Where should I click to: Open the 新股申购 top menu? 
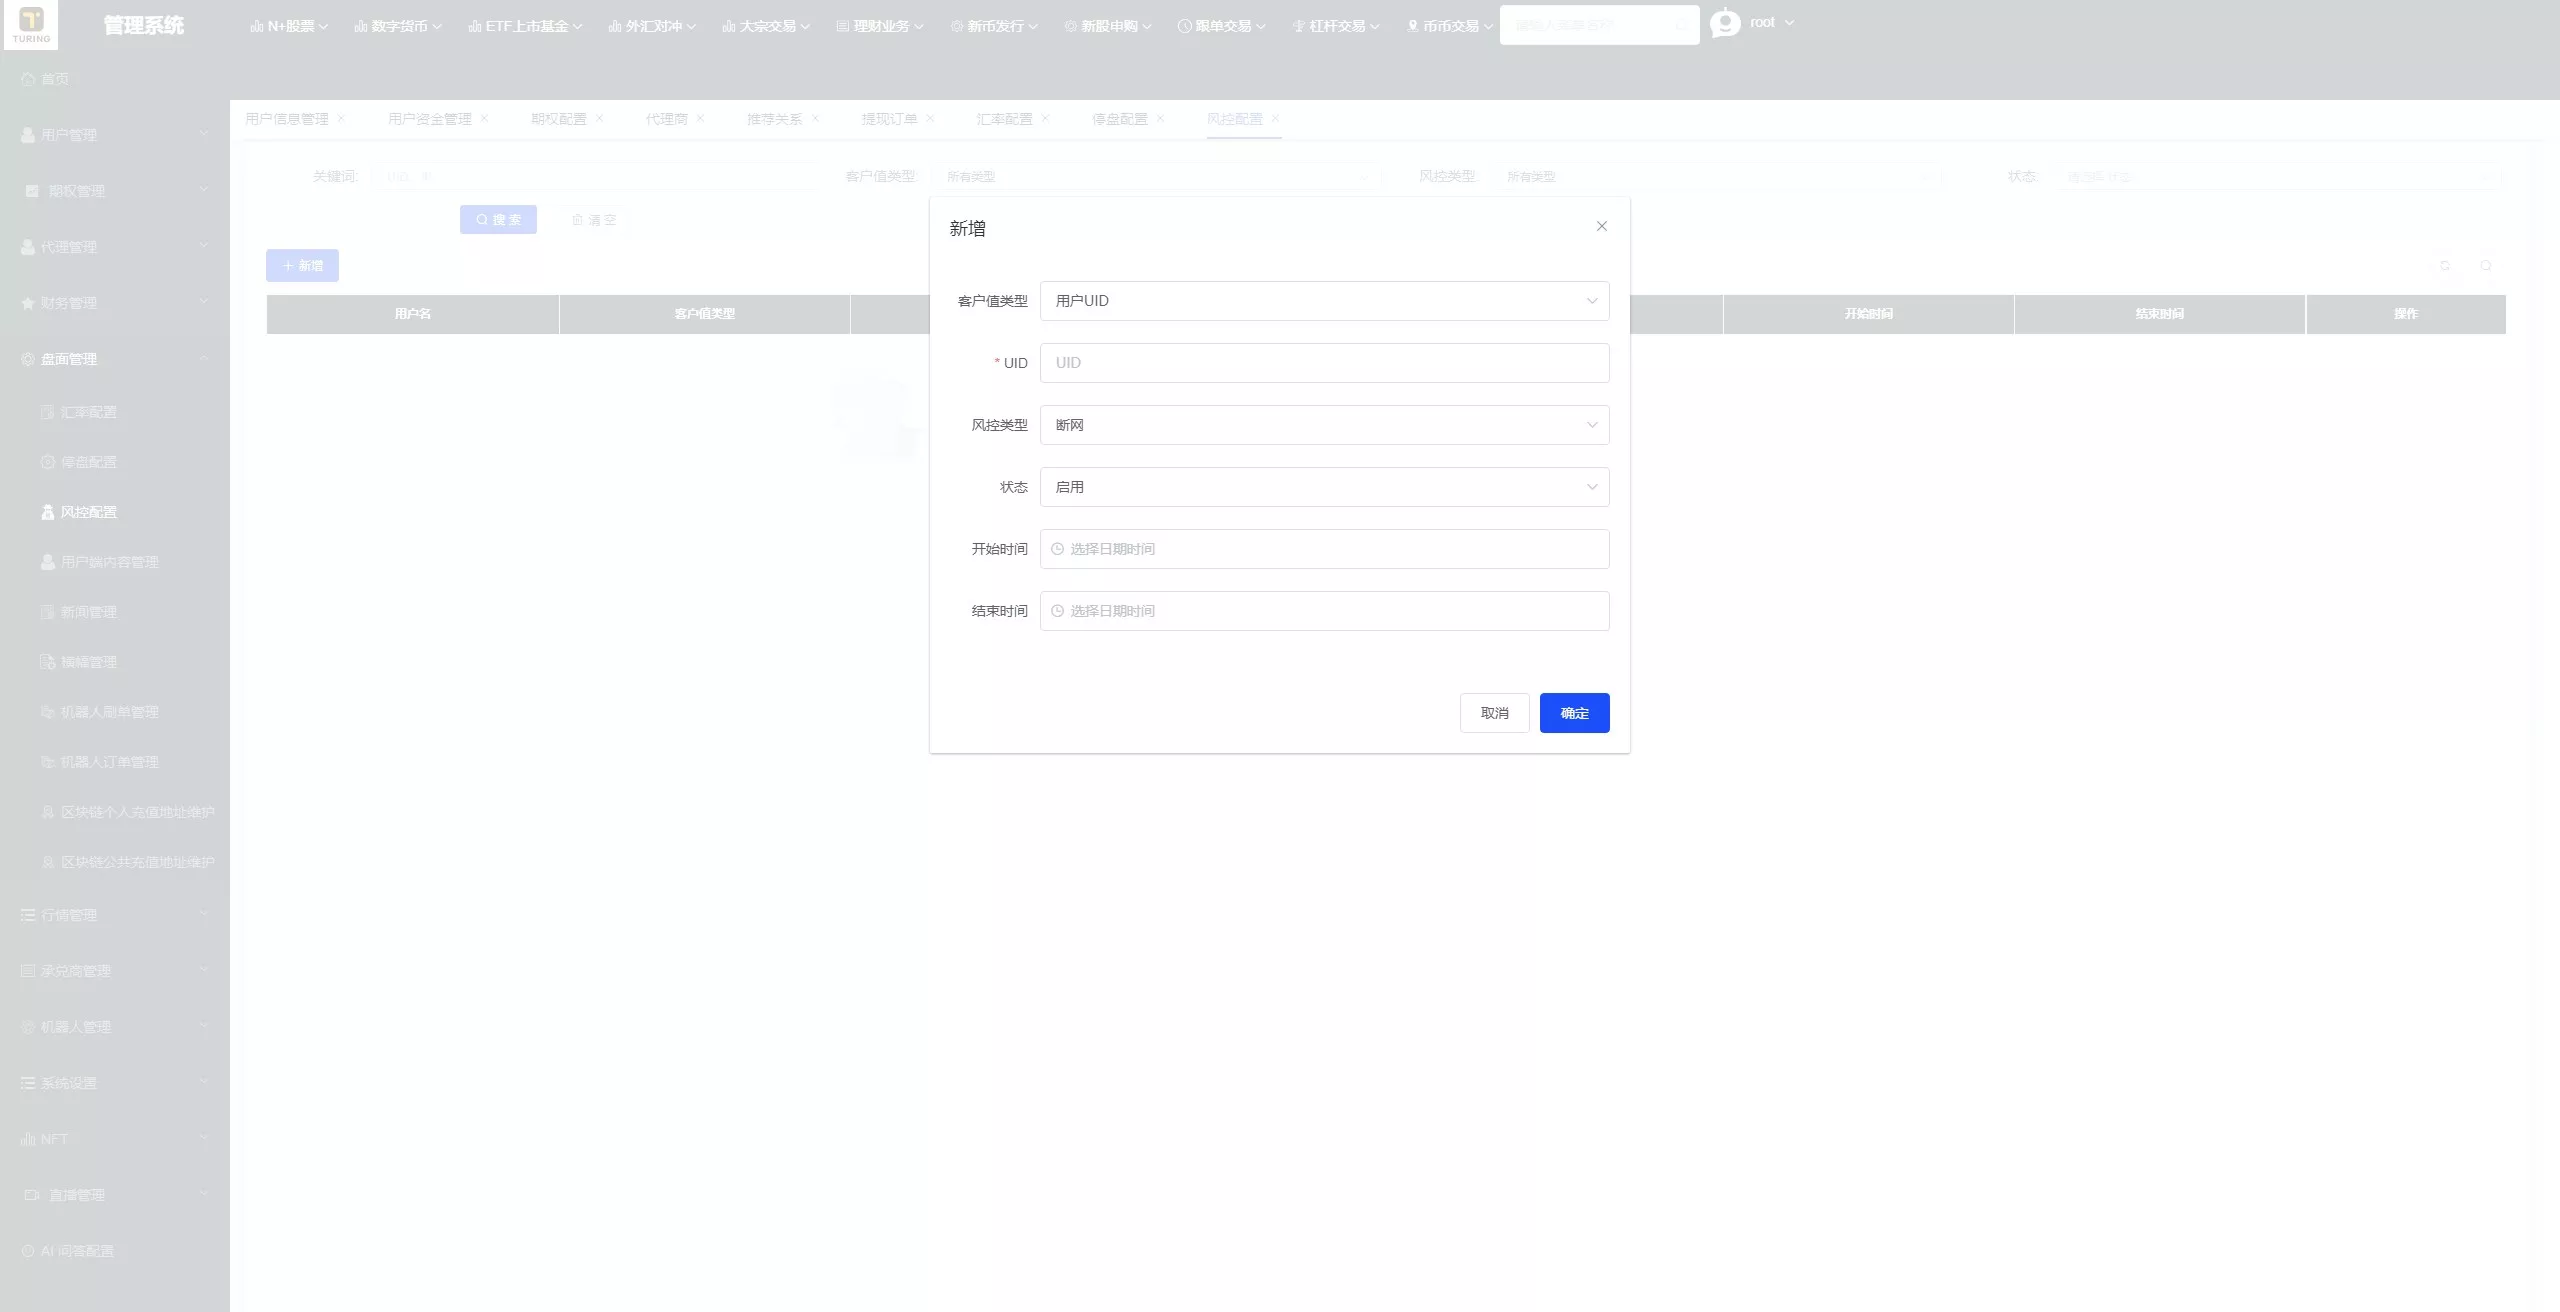pyautogui.click(x=1108, y=26)
